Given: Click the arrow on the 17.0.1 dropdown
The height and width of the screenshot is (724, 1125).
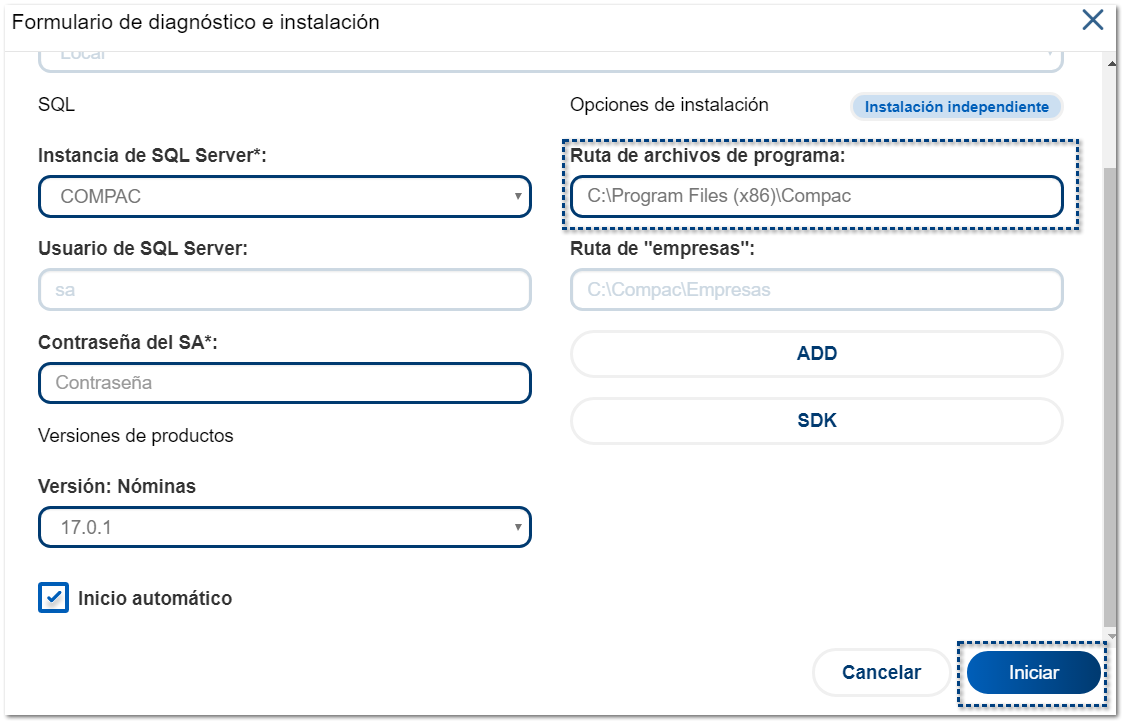Looking at the screenshot, I should [x=518, y=526].
